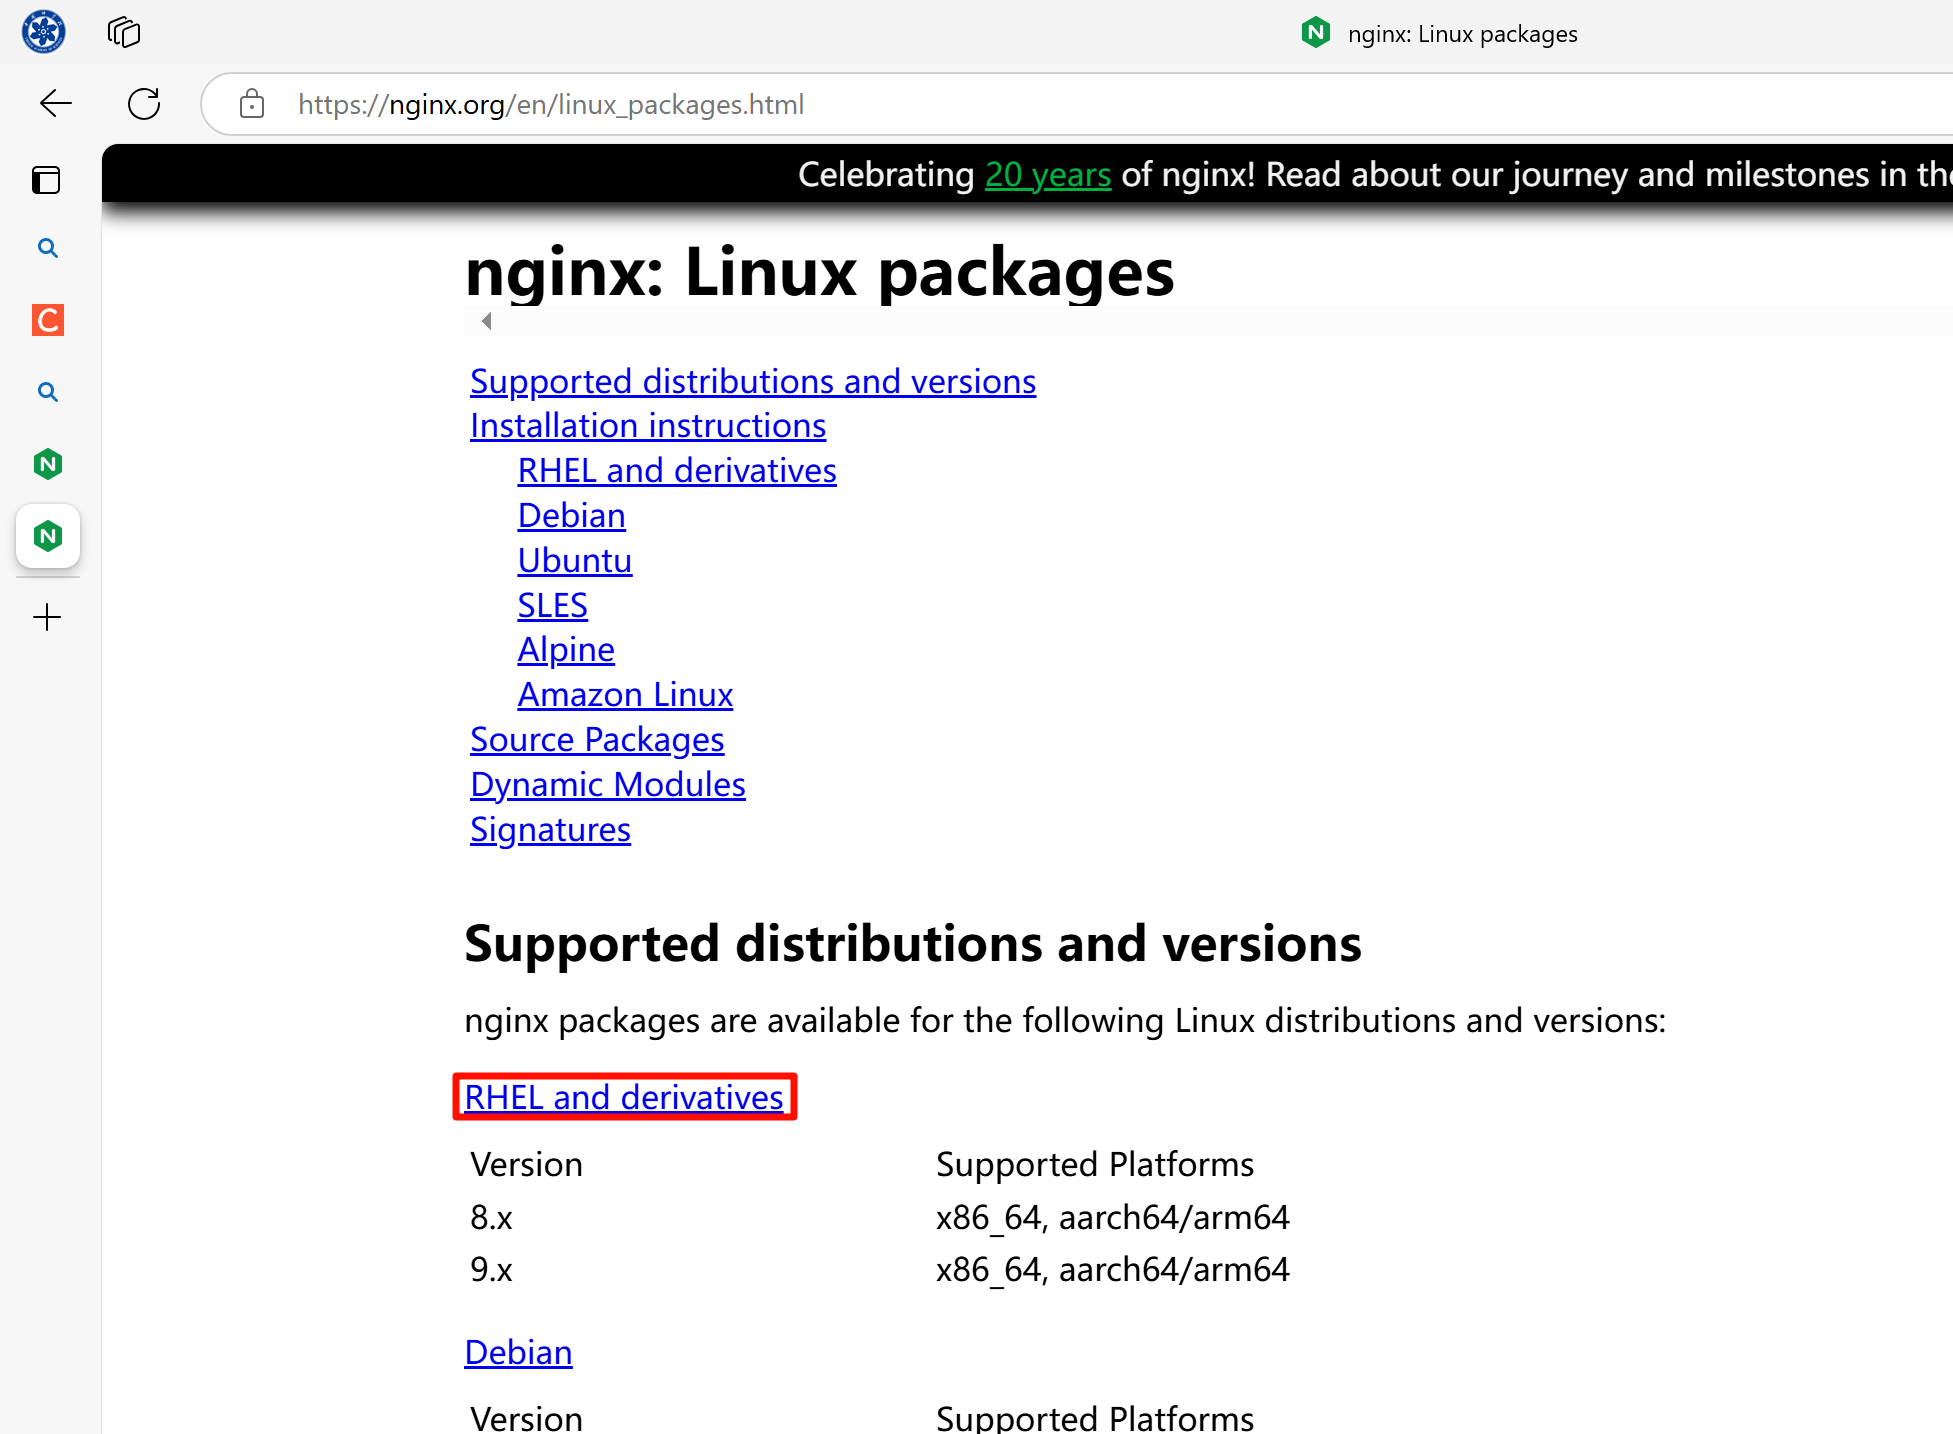Open the Workspaces icon next to profile
Image resolution: width=1953 pixels, height=1434 pixels.
click(x=124, y=32)
